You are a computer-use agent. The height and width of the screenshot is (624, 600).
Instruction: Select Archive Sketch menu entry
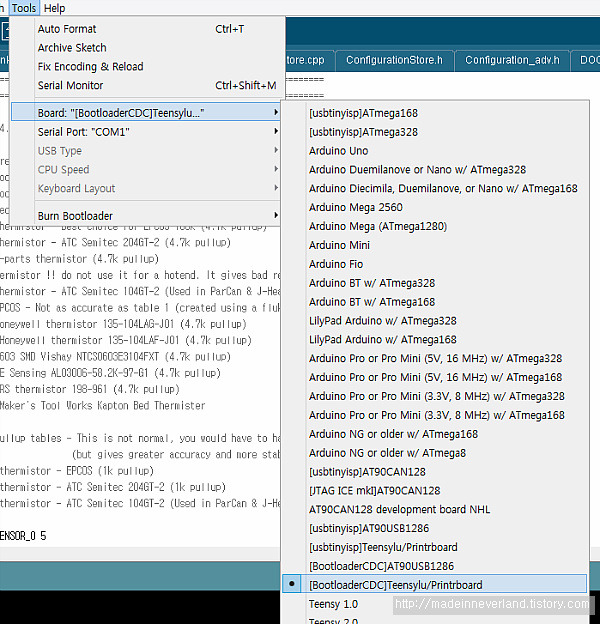[x=146, y=48]
